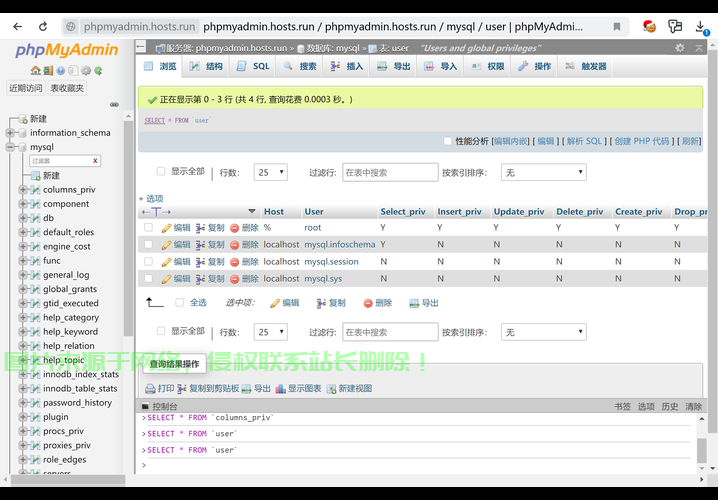Click the Favorites tables button

click(67, 88)
